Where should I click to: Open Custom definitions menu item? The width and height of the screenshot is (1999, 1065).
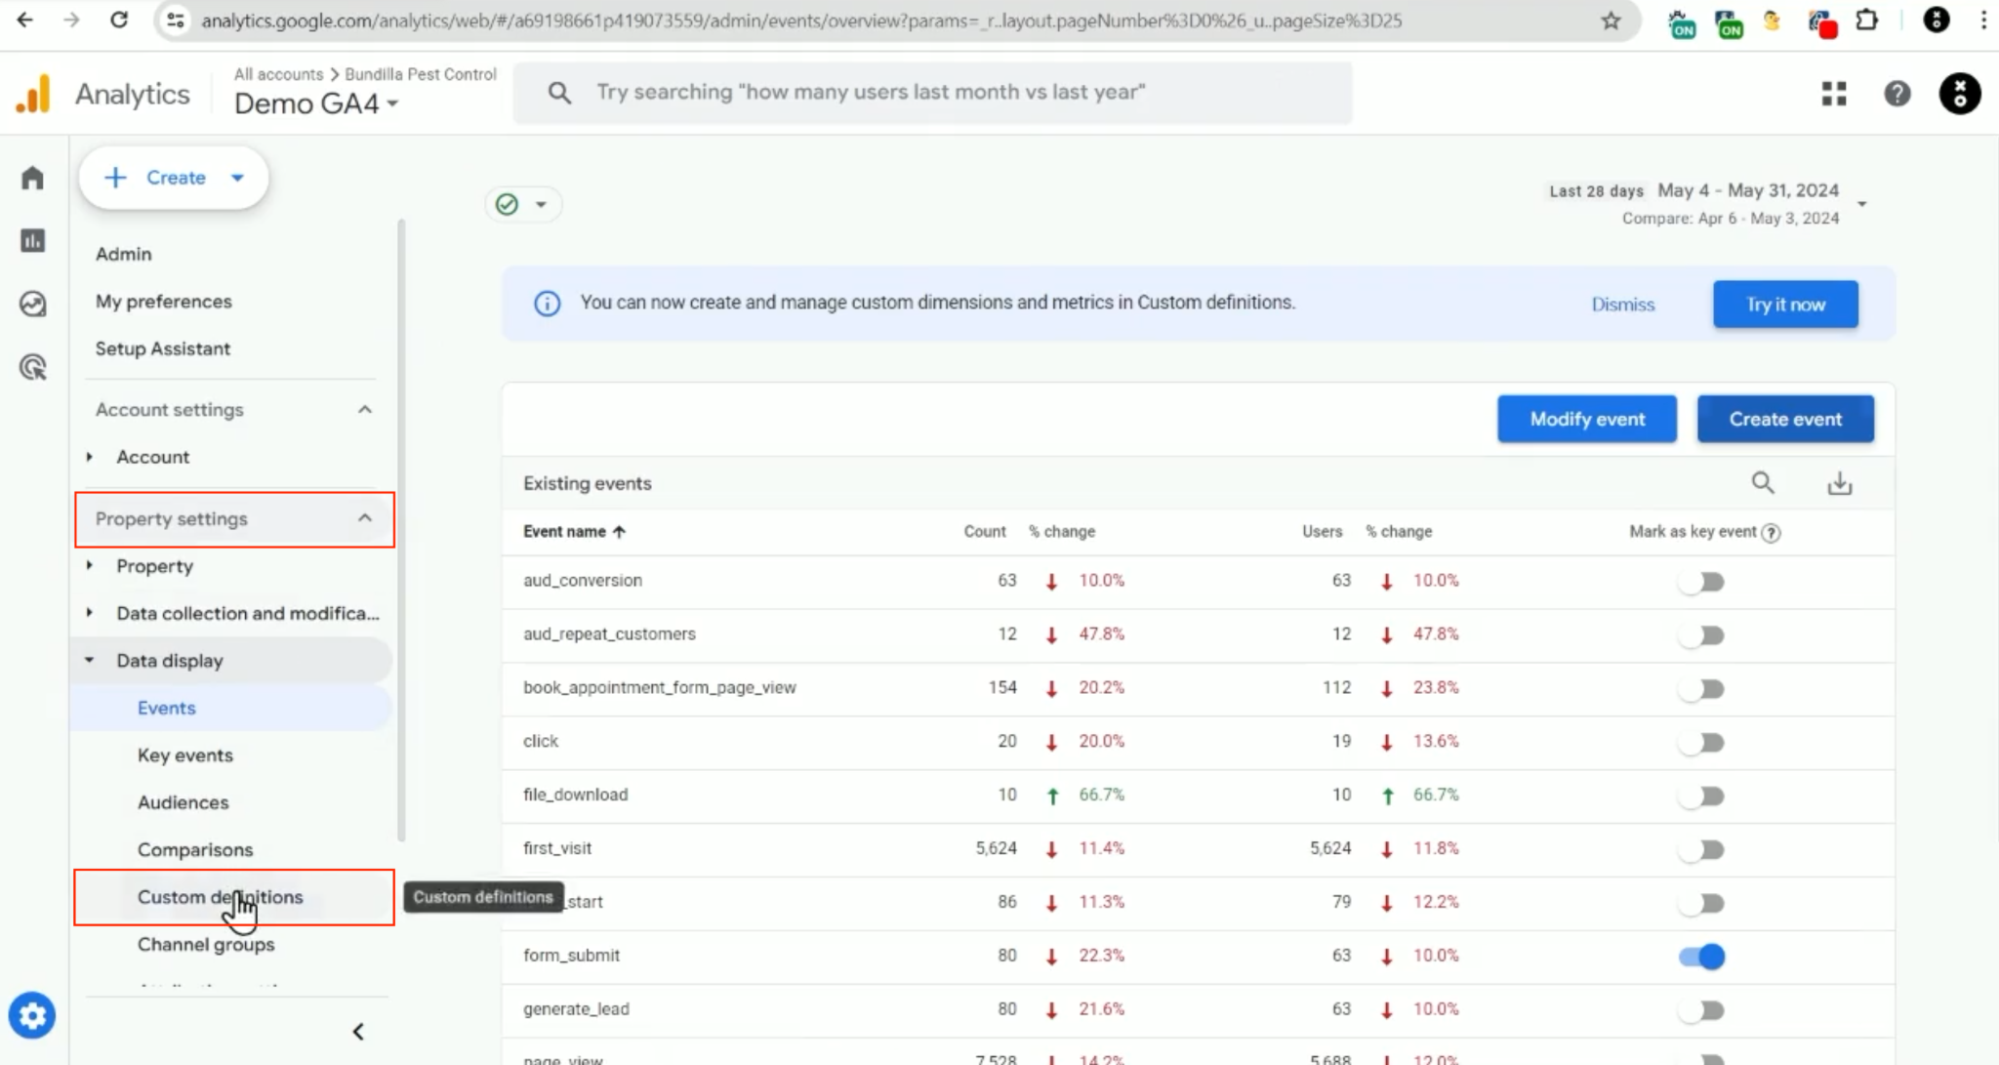(x=220, y=897)
